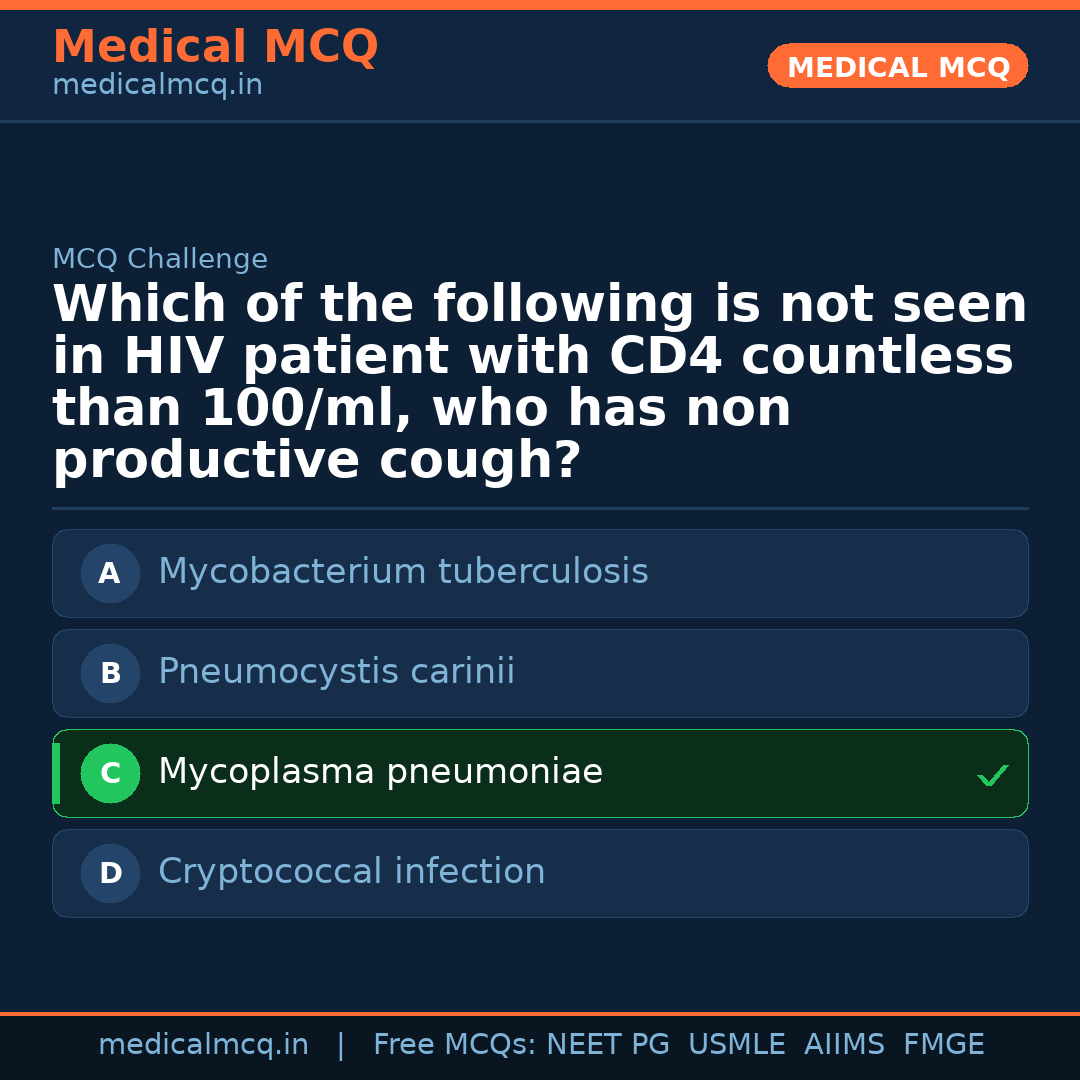This screenshot has height=1080, width=1080.
Task: Select the letter B option circle
Action: coord(110,674)
